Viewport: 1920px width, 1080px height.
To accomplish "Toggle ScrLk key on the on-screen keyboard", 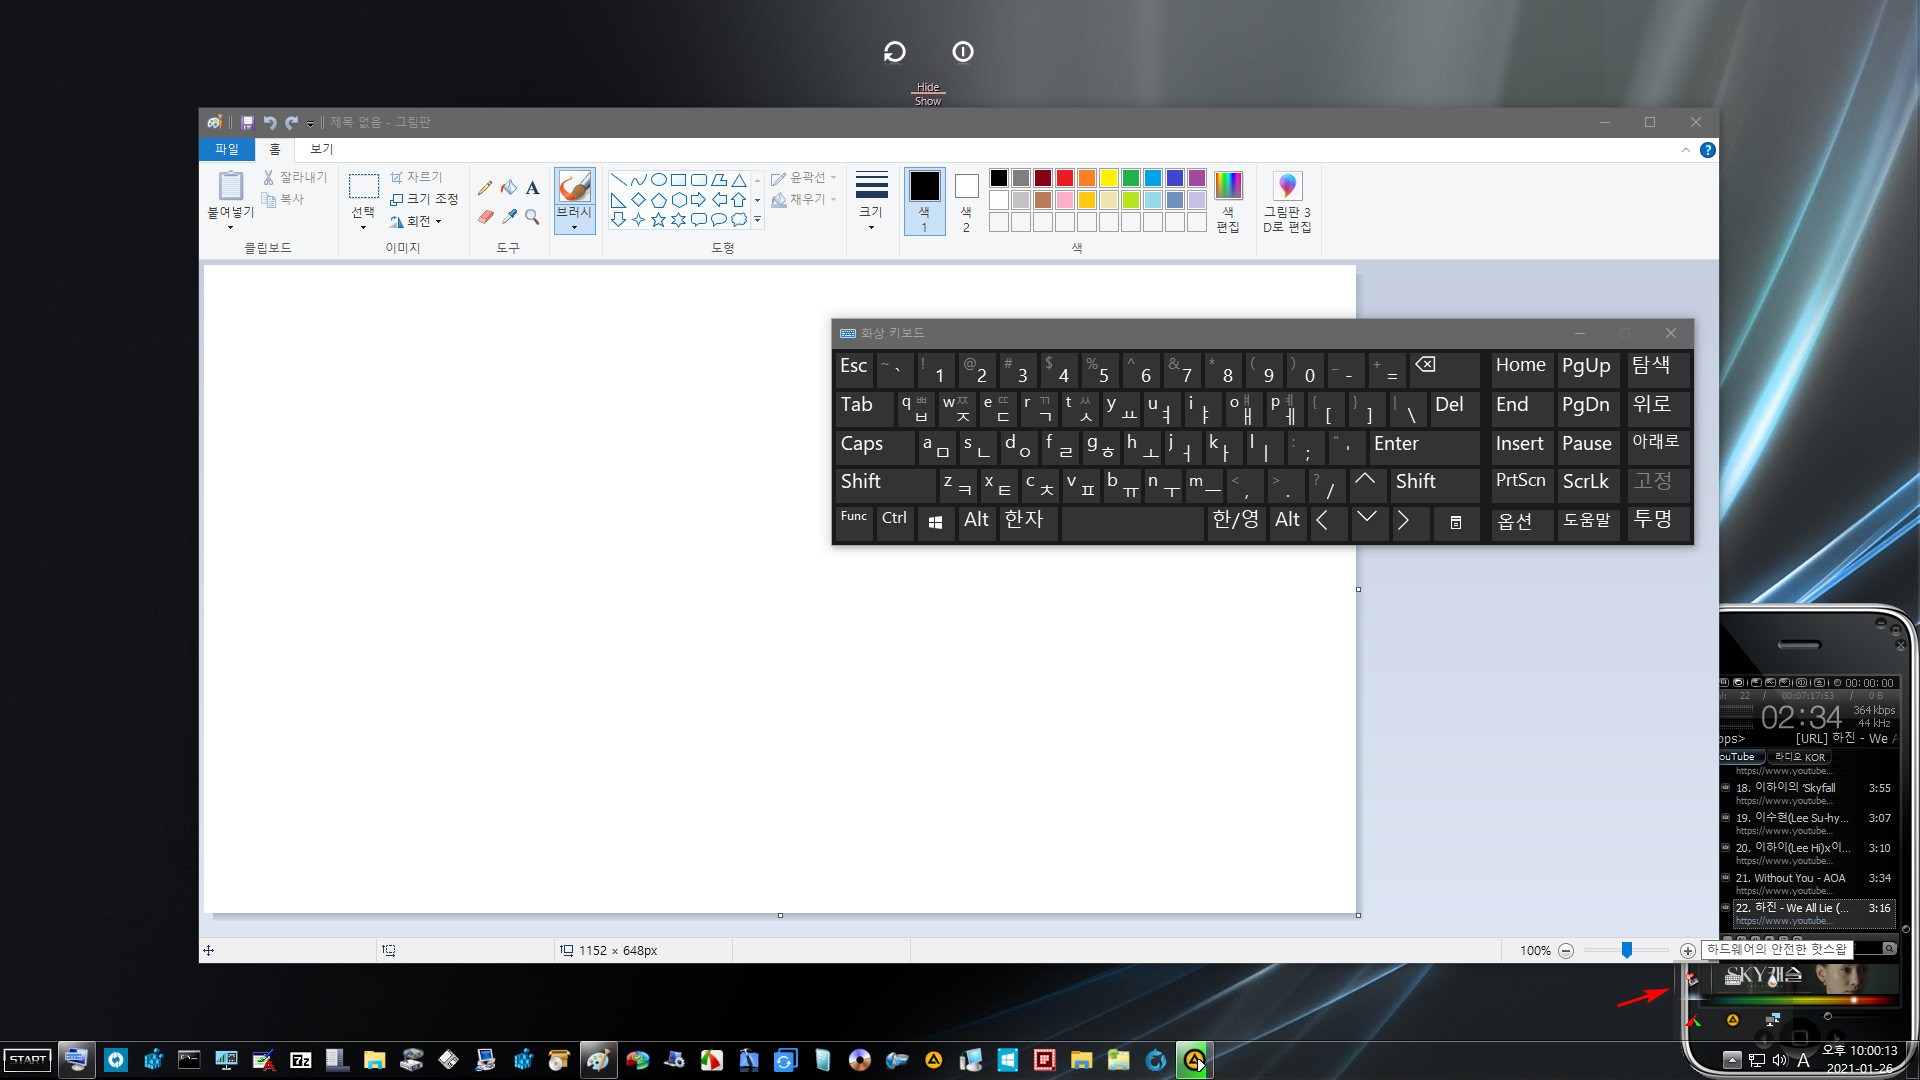I will click(x=1587, y=484).
